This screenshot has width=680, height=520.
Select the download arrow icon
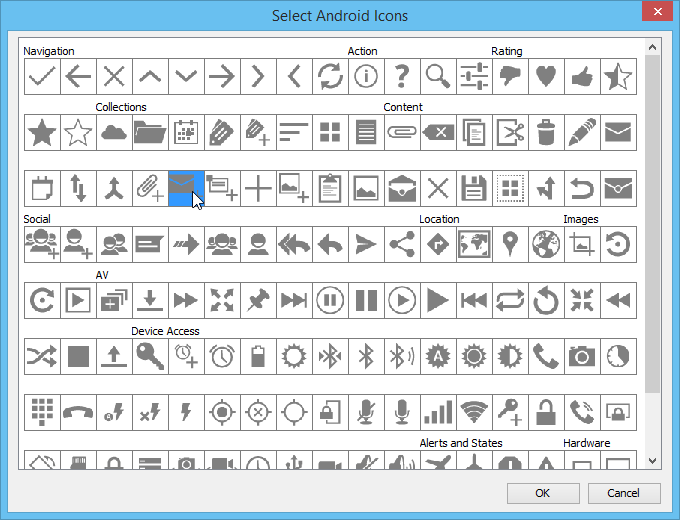tap(150, 300)
